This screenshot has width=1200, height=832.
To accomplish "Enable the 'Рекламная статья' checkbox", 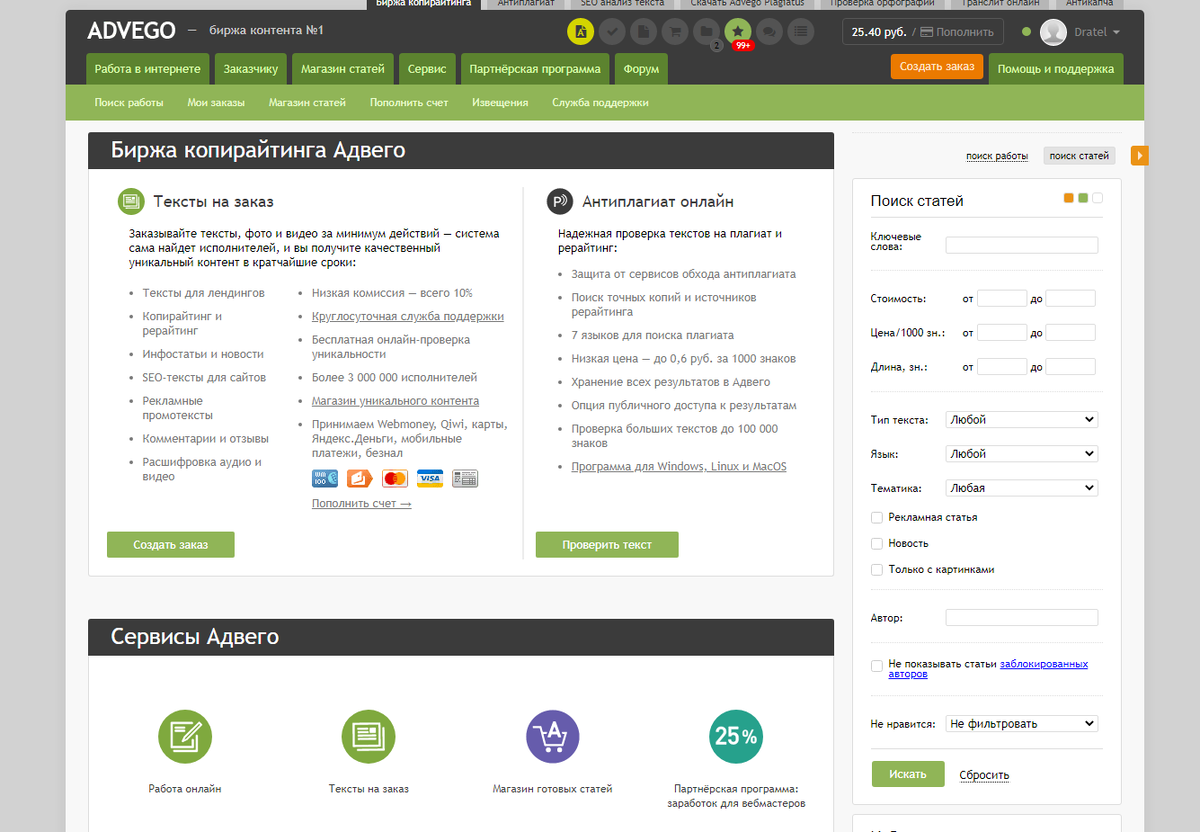I will click(x=877, y=518).
